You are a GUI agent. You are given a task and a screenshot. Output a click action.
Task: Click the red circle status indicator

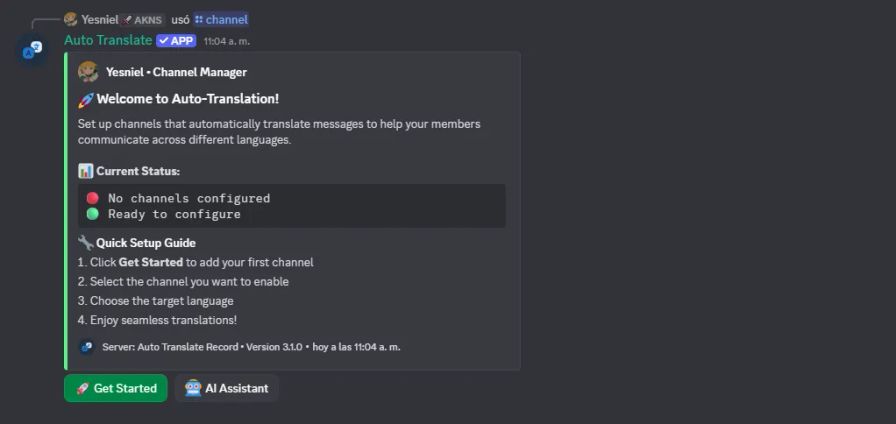coord(93,198)
